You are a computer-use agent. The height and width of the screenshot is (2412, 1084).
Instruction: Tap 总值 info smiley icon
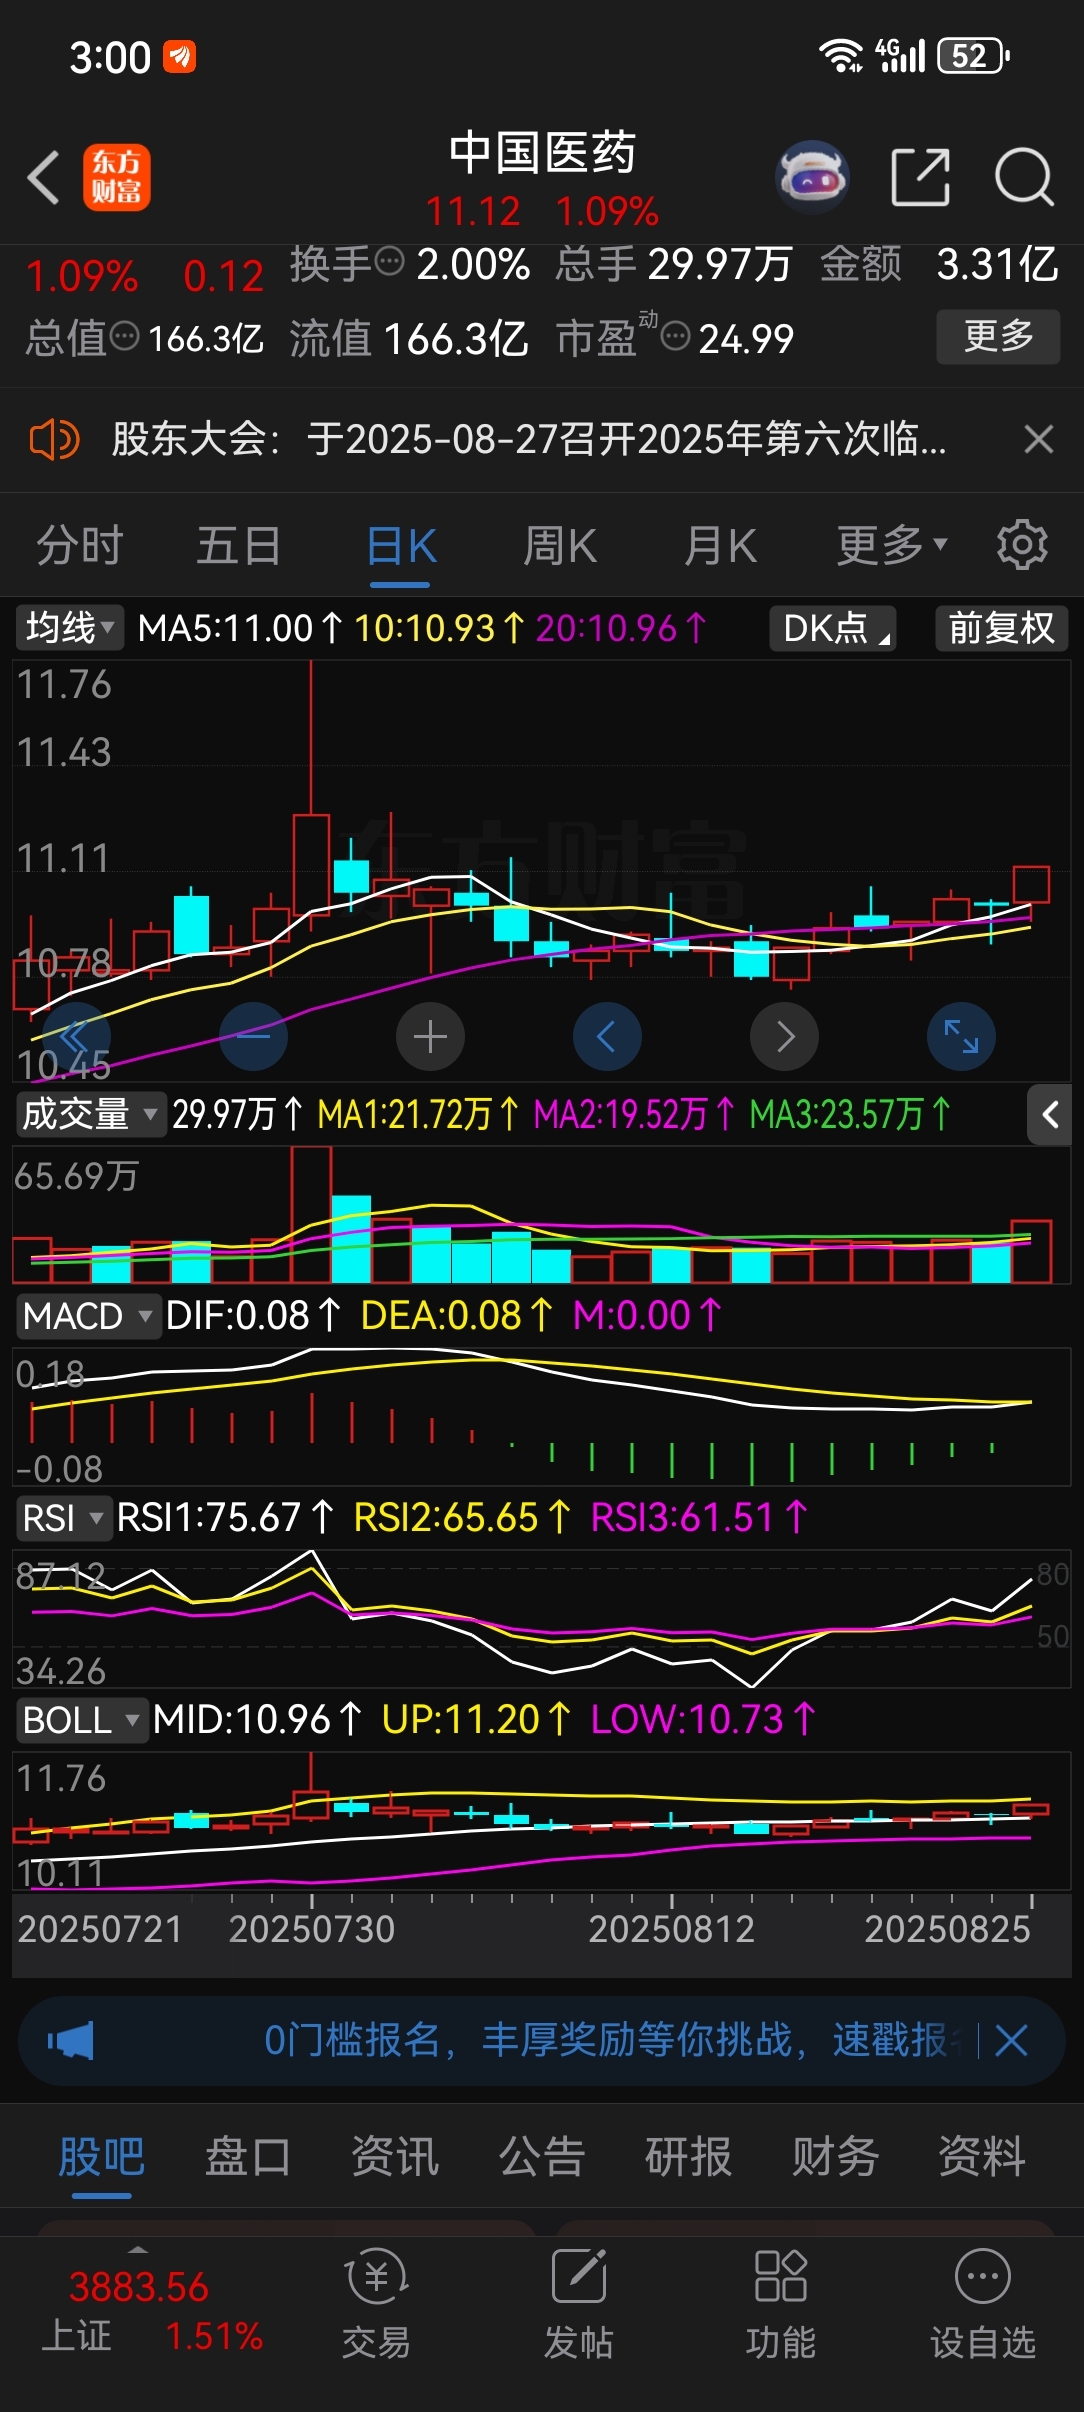[x=124, y=337]
